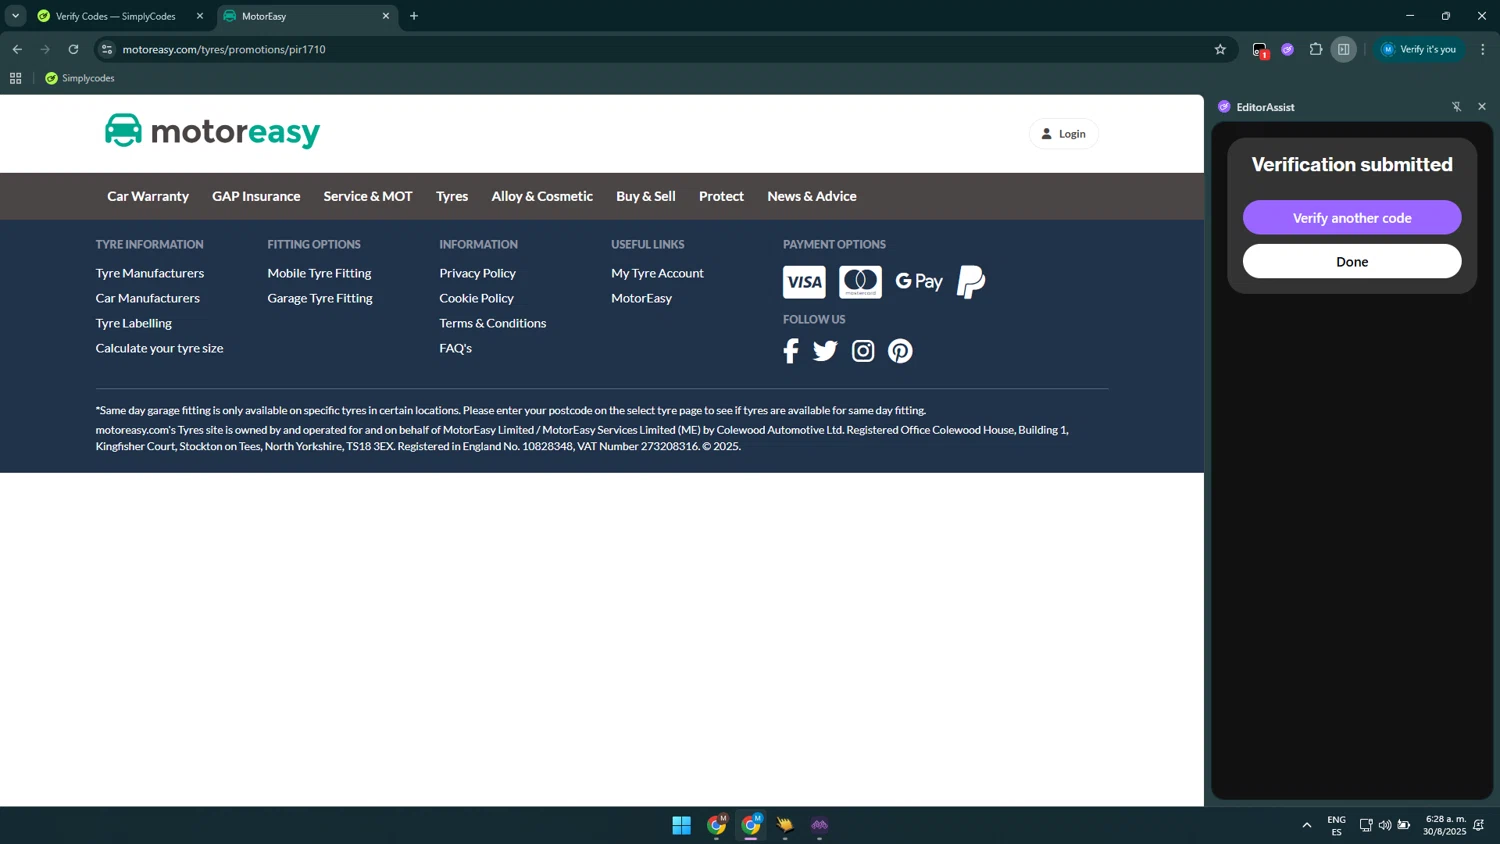Open Tyre Manufacturers link
This screenshot has width=1500, height=844.
[150, 273]
